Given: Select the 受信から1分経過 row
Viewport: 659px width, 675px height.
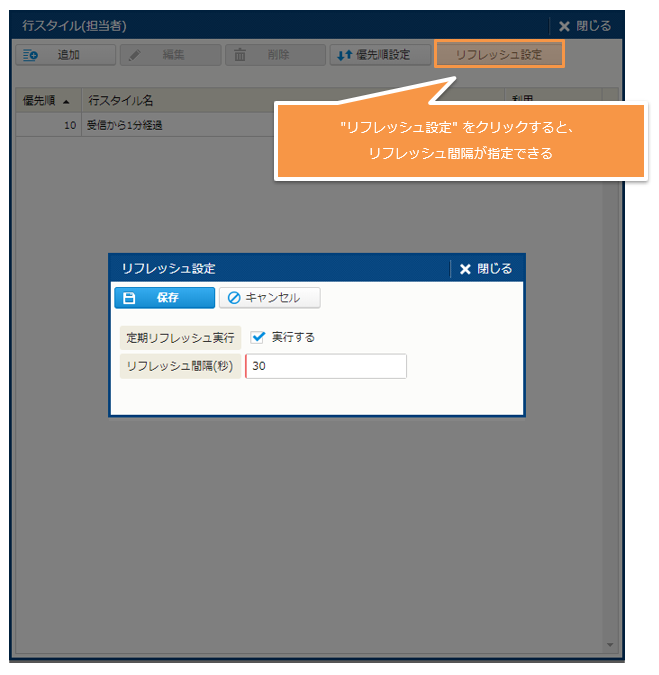Looking at the screenshot, I should 126,126.
